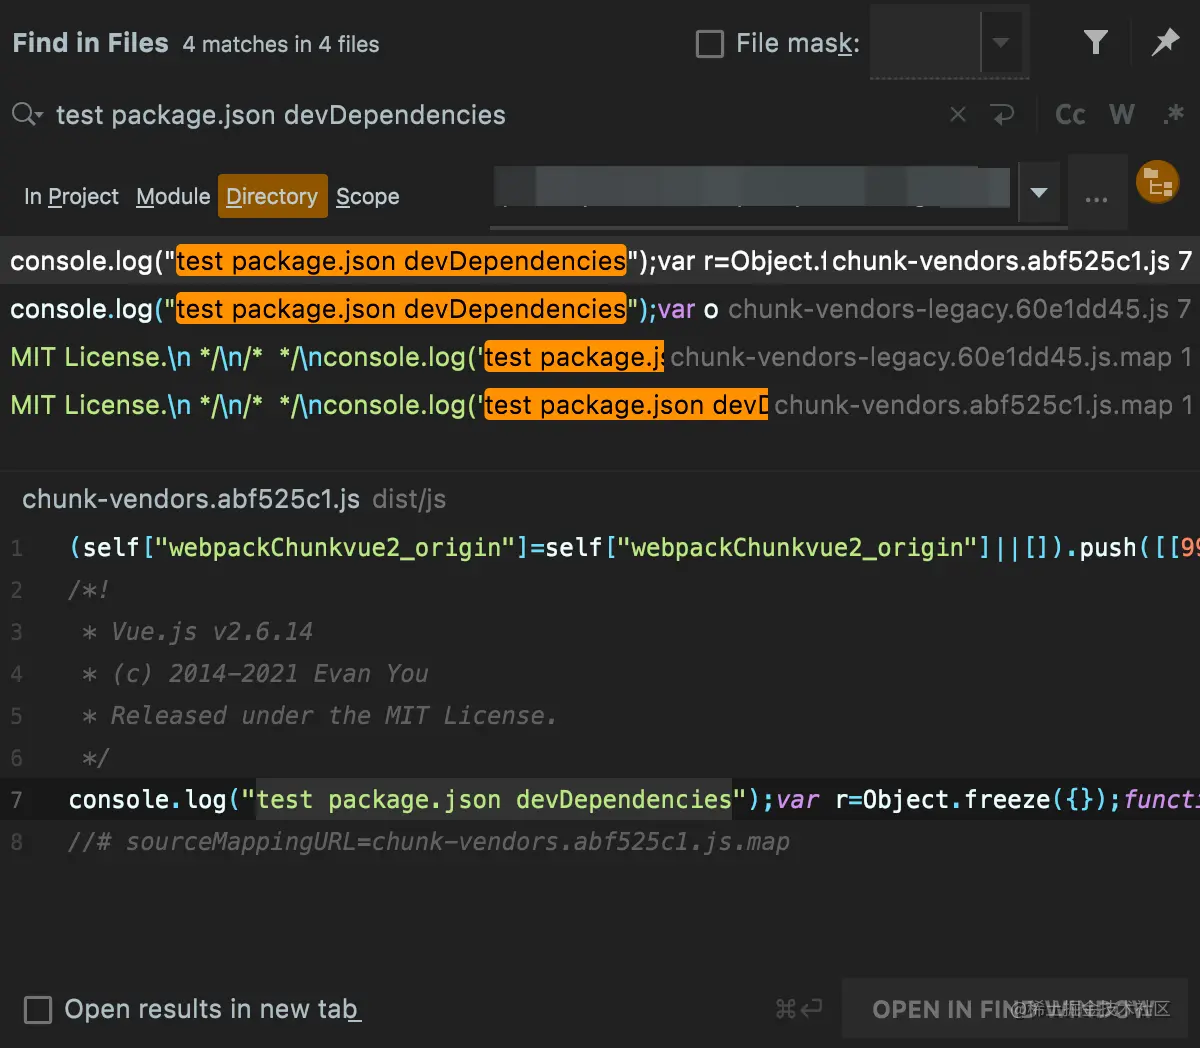Viewport: 1200px width, 1048px height.
Task: Click line number 7 in preview gutter
Action: 16,800
